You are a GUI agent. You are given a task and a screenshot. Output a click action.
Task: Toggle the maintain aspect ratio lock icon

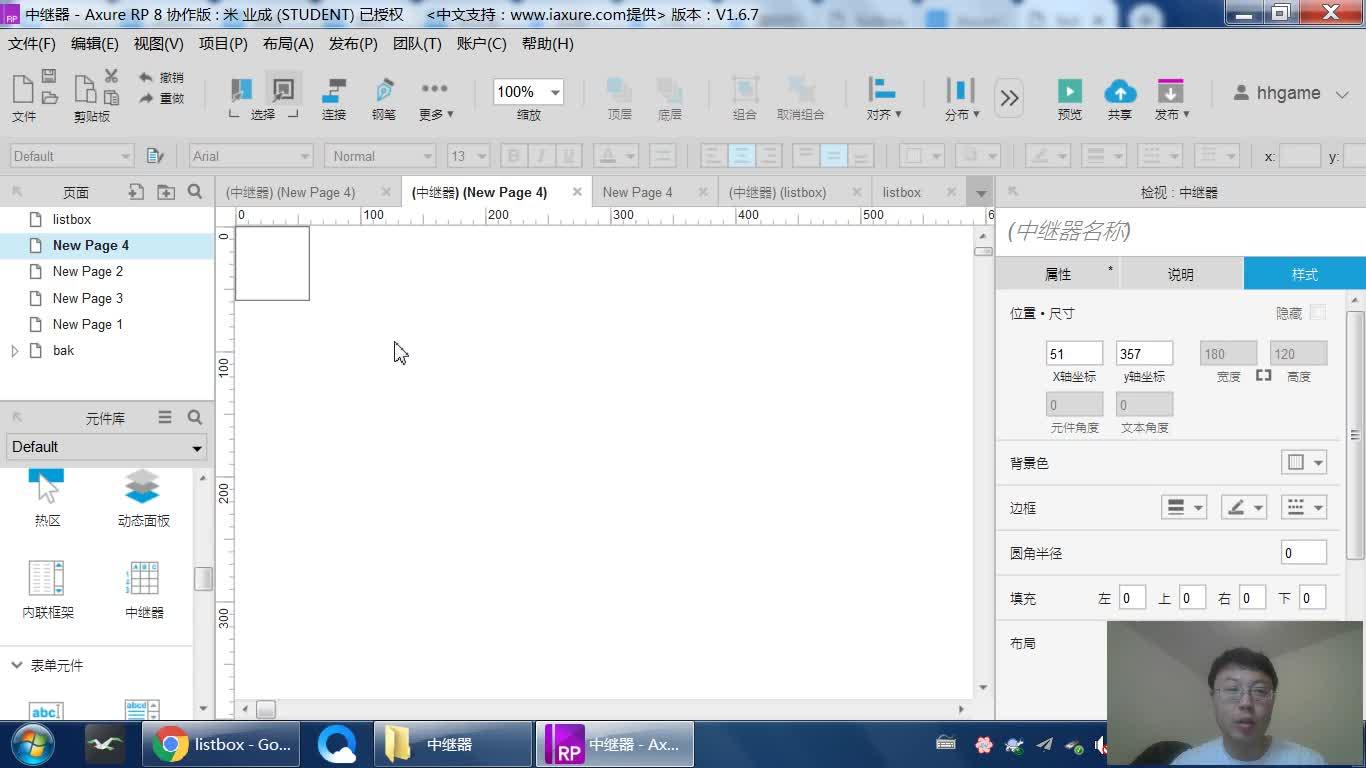click(x=1263, y=375)
